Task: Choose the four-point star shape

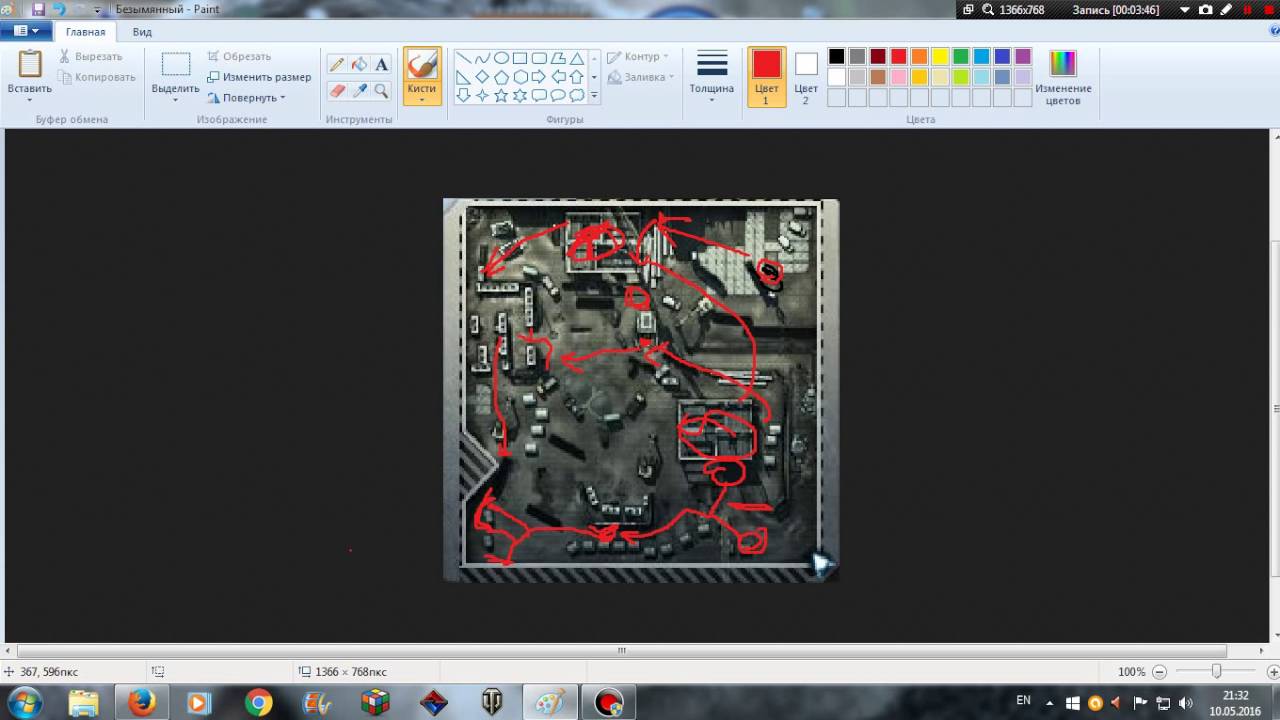Action: click(483, 96)
